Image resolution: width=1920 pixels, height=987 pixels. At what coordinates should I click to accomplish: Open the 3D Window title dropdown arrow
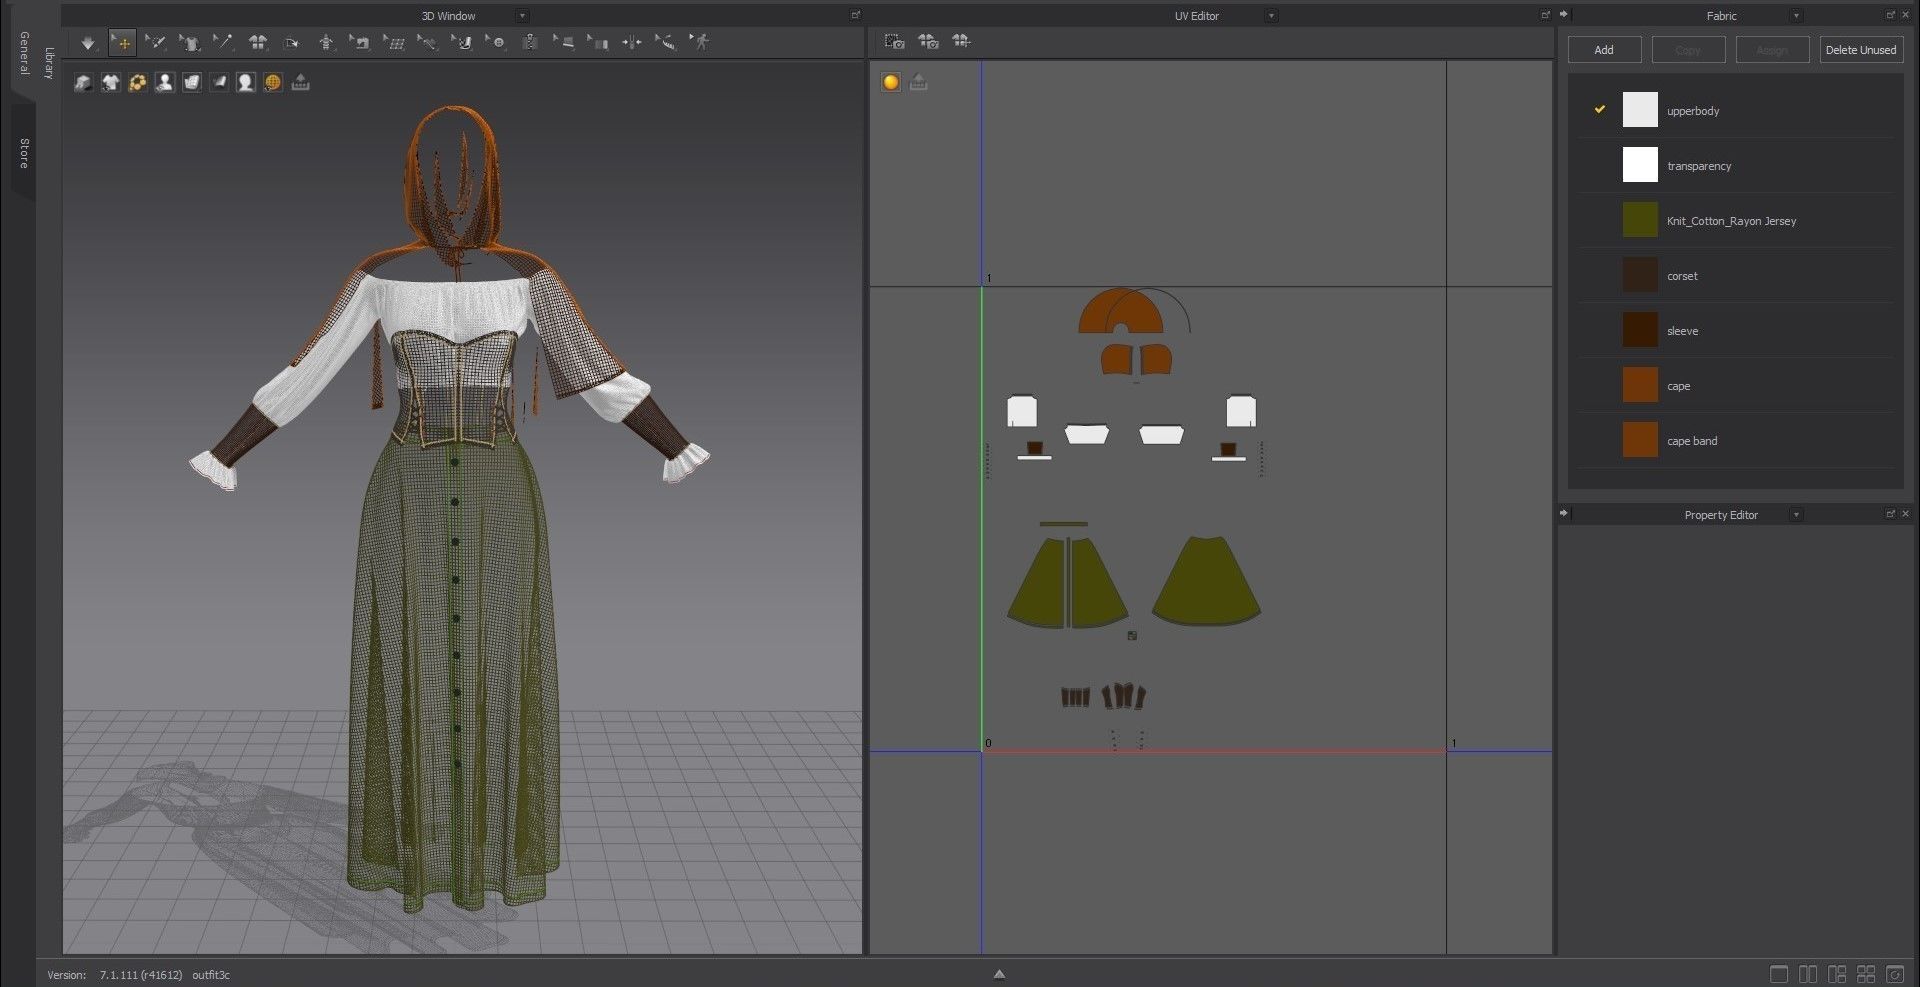coord(522,16)
